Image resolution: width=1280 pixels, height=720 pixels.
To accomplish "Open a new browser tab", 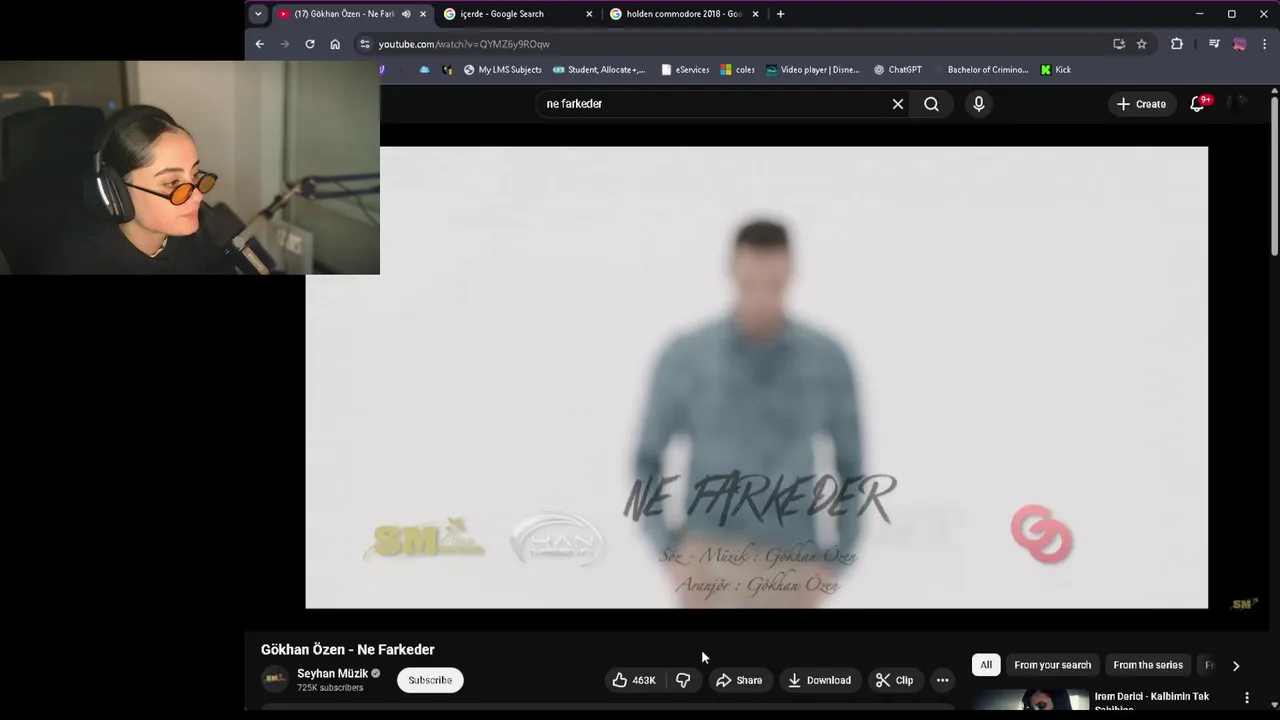I will [x=780, y=14].
